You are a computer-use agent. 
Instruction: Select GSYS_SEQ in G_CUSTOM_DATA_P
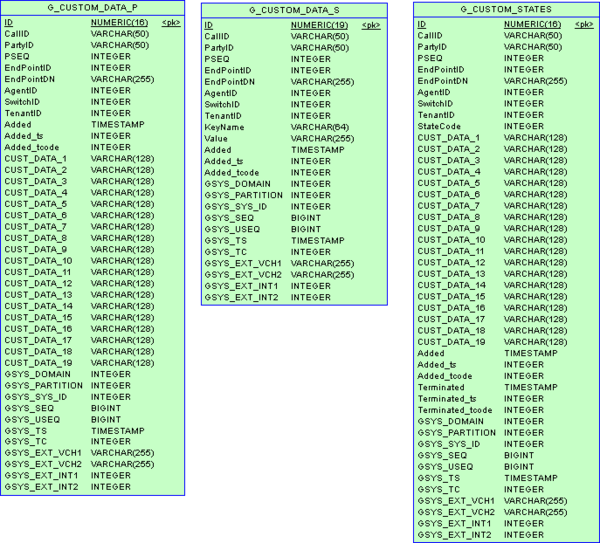(x=29, y=408)
